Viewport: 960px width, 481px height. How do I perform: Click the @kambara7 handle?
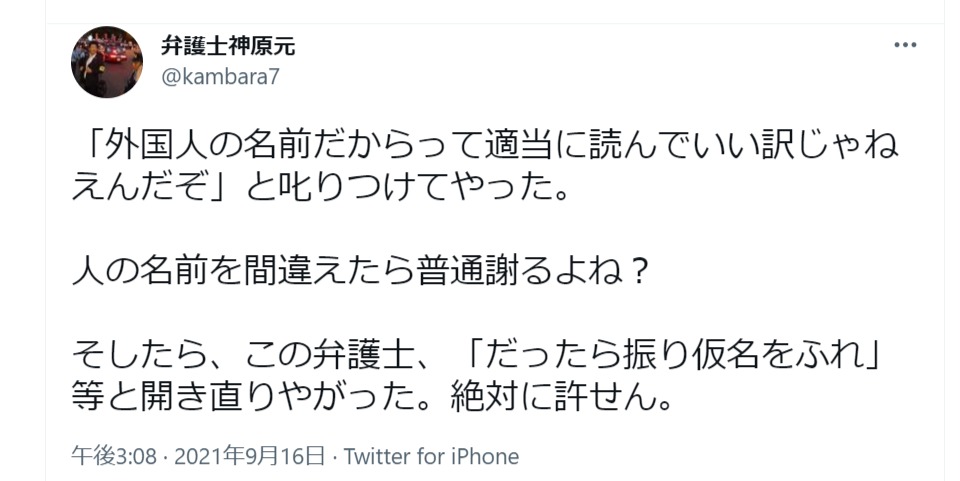(220, 79)
